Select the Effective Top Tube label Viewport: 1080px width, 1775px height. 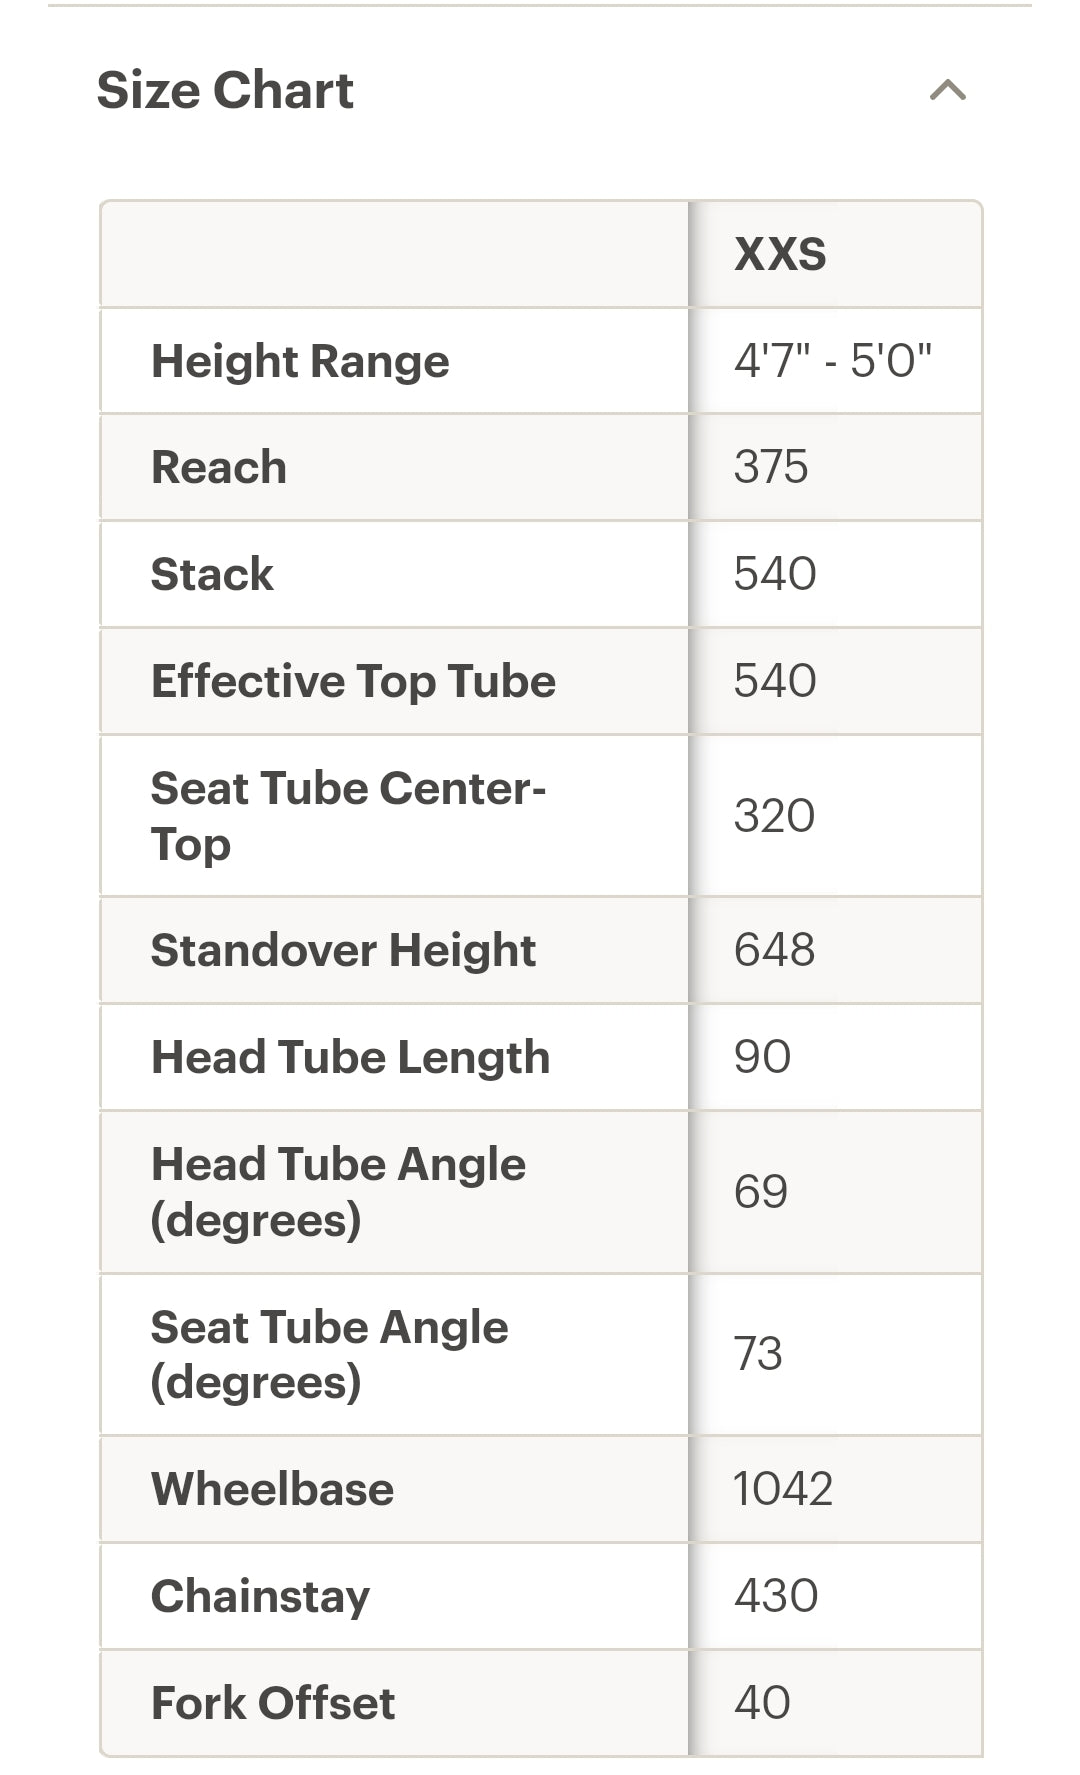click(353, 681)
